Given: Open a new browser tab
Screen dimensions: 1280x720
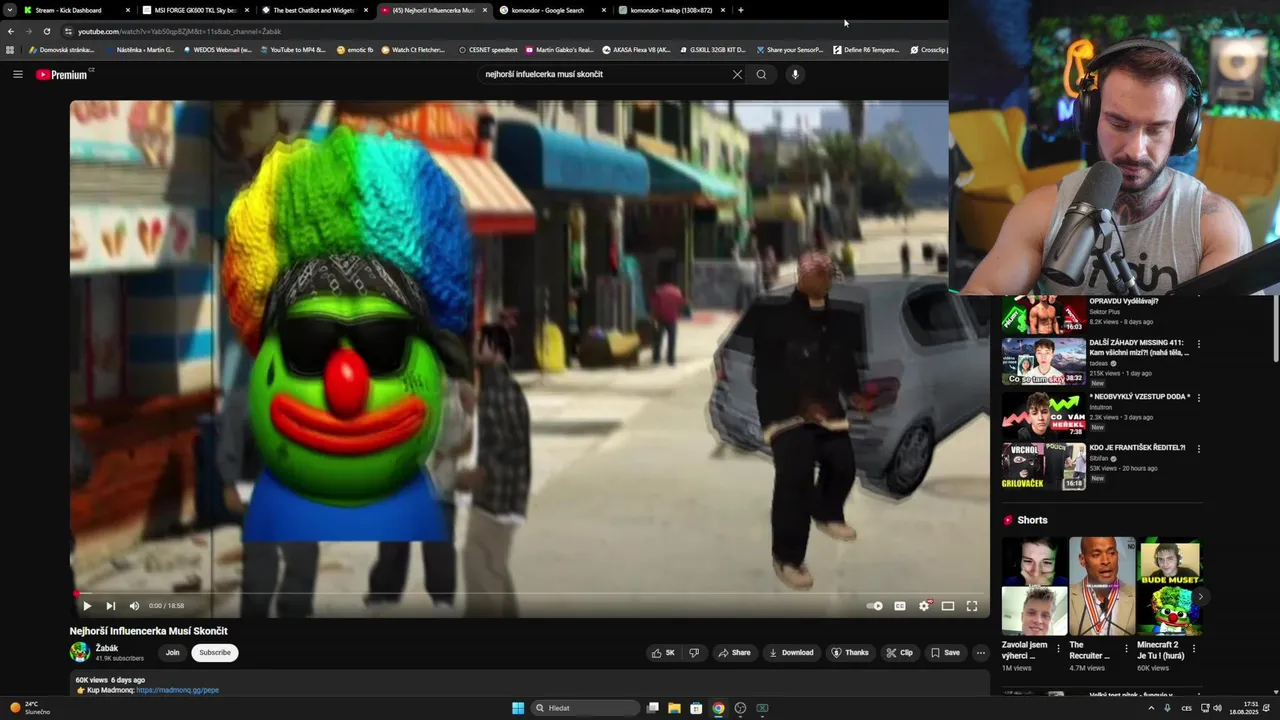Looking at the screenshot, I should point(740,10).
